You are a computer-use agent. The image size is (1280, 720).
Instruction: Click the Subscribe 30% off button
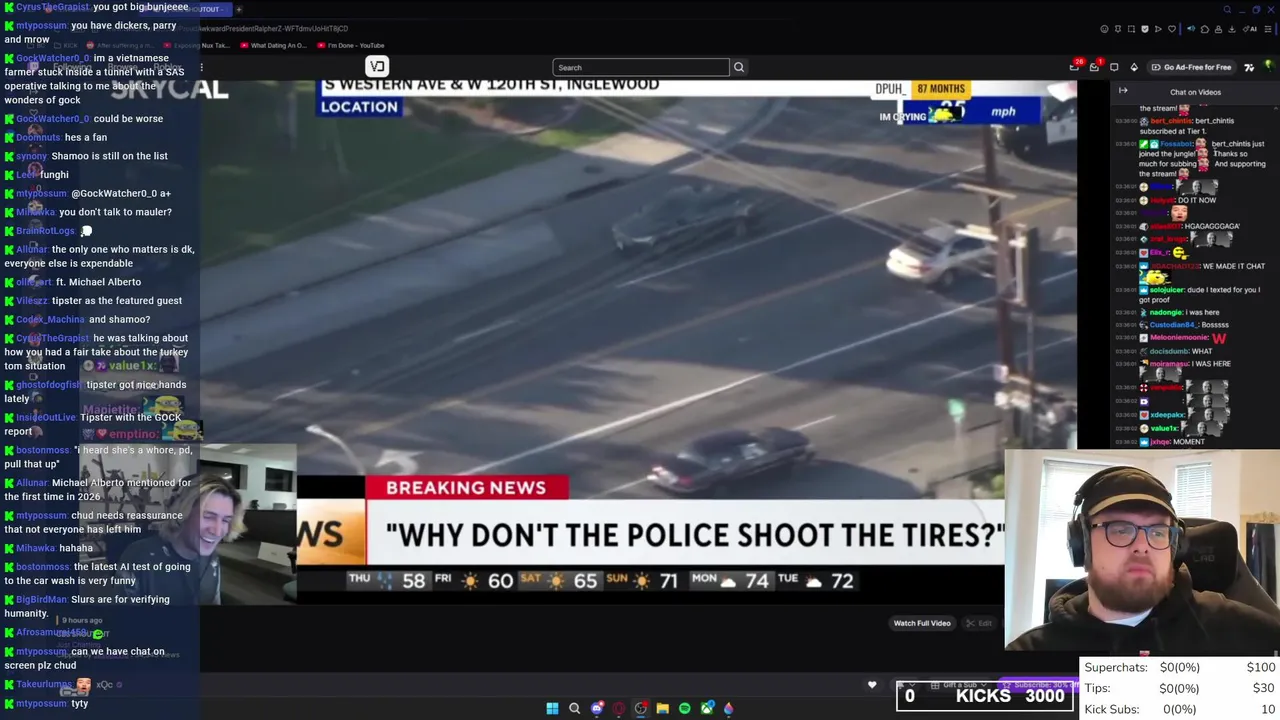coord(1036,685)
